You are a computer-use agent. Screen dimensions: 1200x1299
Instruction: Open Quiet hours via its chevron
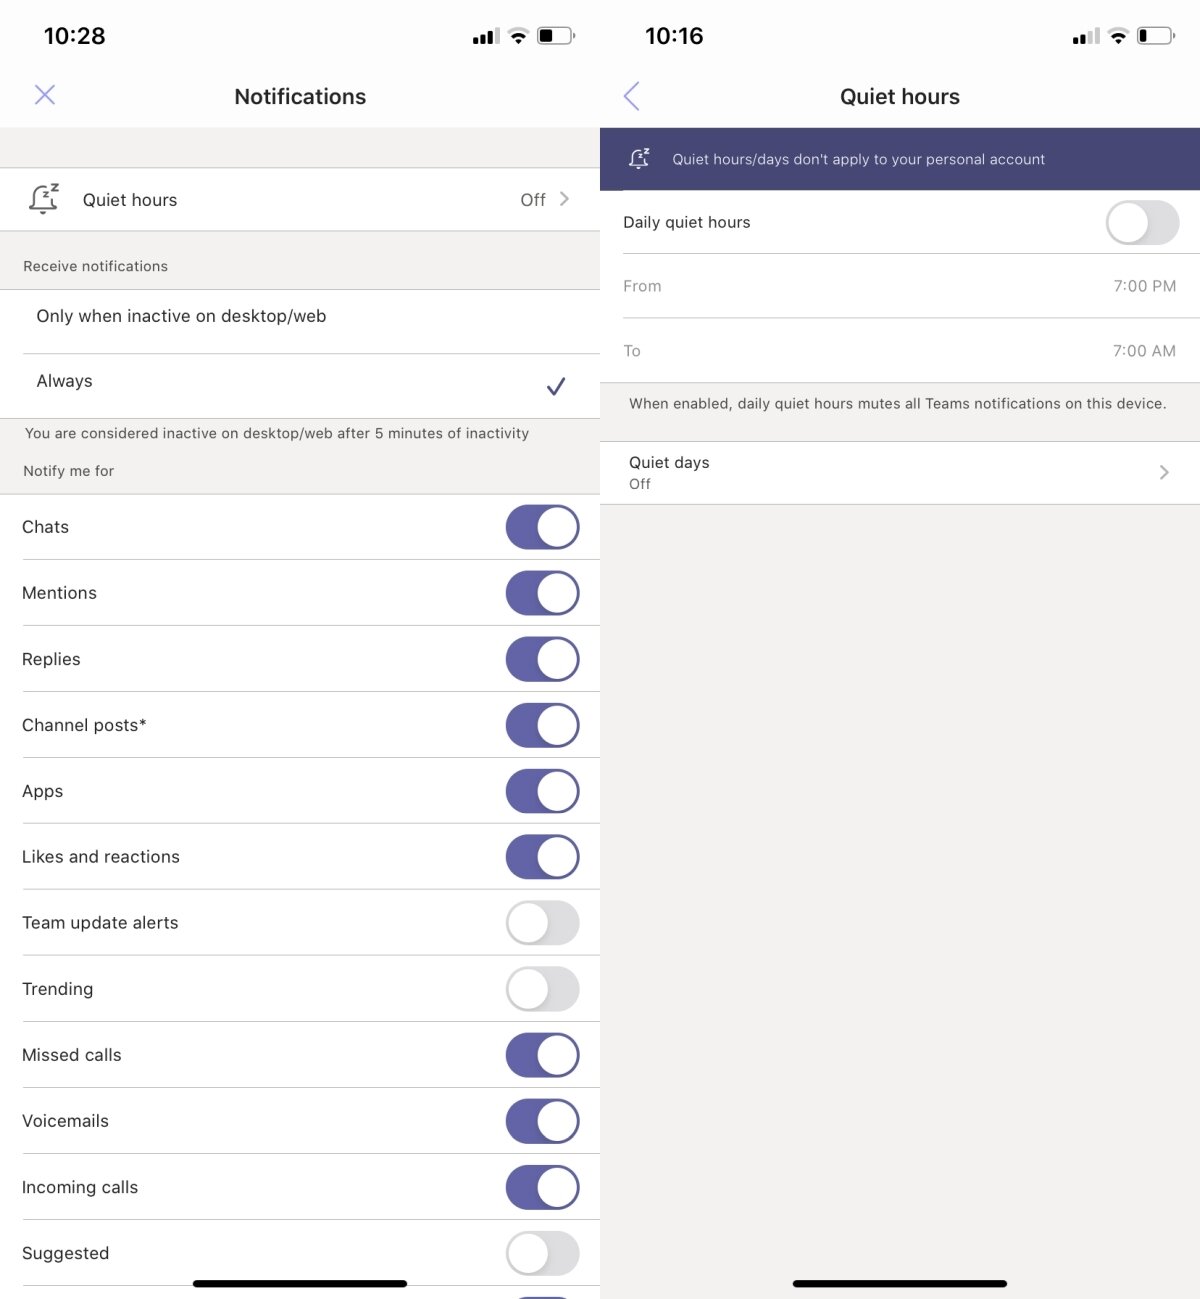pos(565,199)
